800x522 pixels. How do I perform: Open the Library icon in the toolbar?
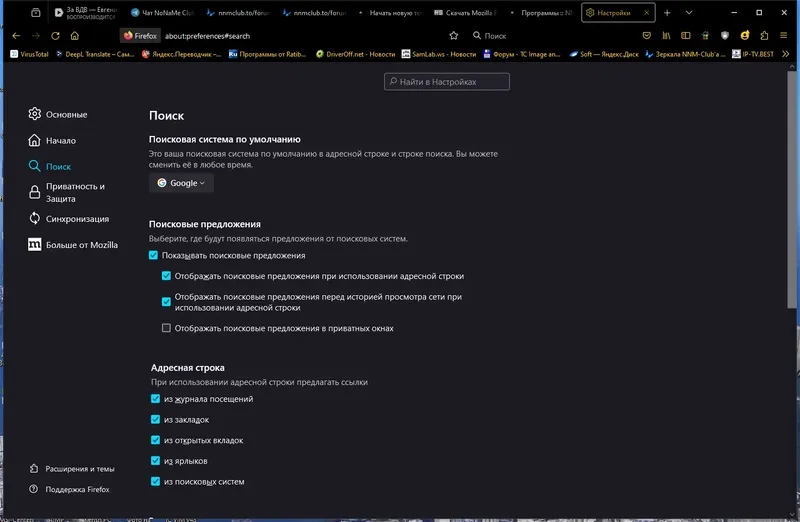(666, 36)
